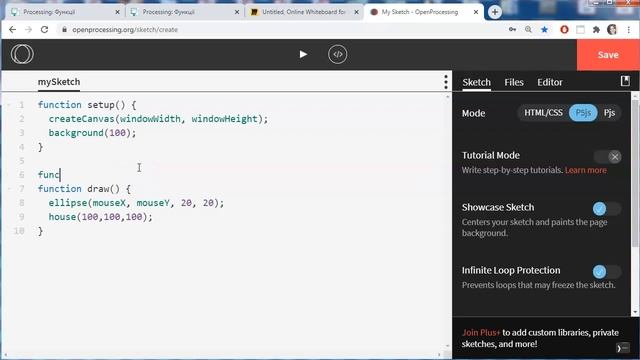Go back in browser history
The width and height of the screenshot is (640, 360).
tap(12, 29)
